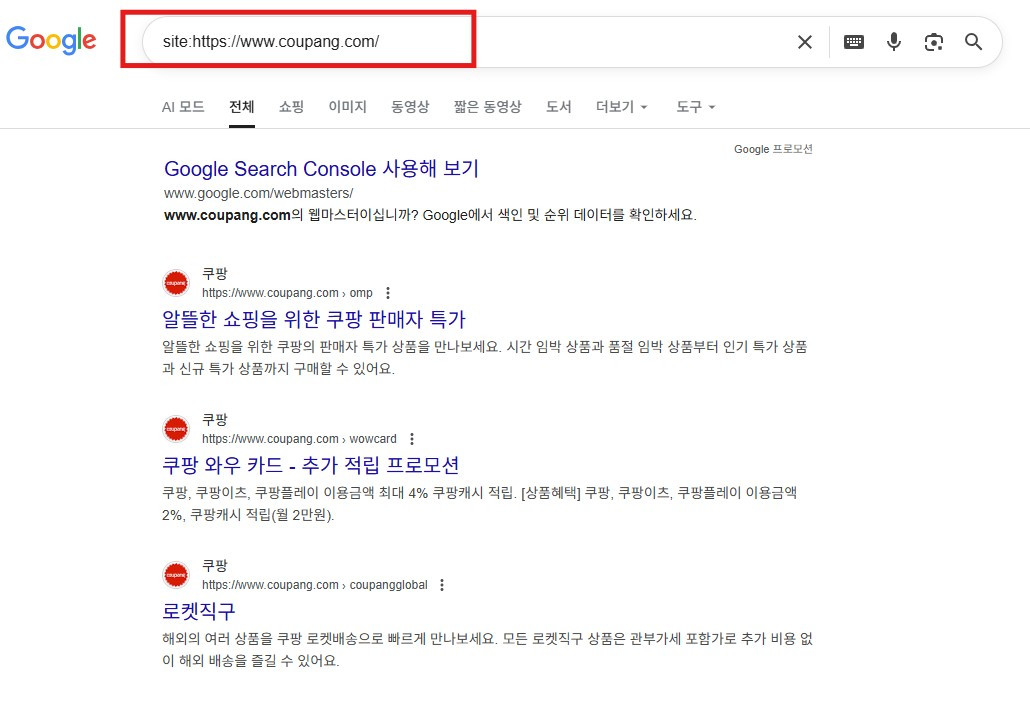Open the 쇼핑 tab
The height and width of the screenshot is (702, 1030).
pos(291,106)
